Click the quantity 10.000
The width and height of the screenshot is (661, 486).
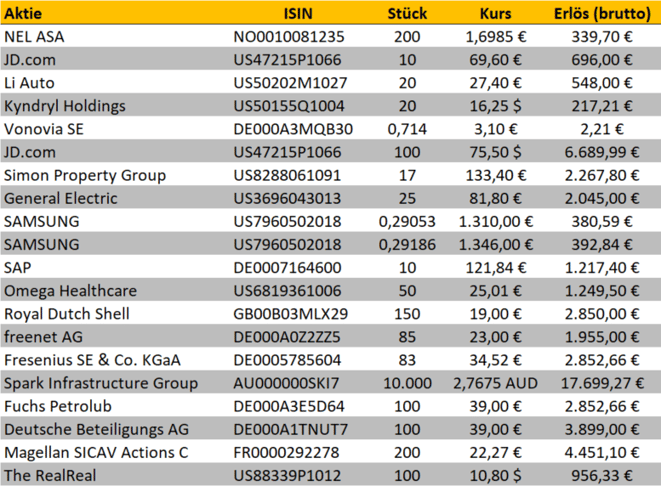(x=407, y=383)
